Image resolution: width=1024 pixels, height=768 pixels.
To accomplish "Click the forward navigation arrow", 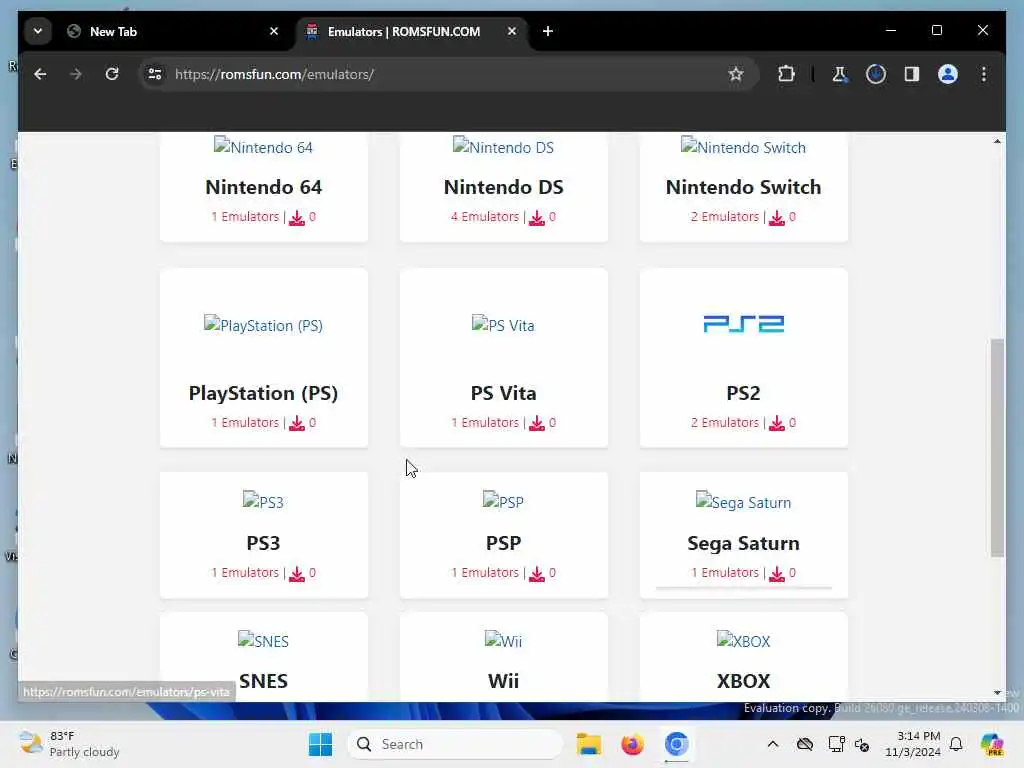I will pyautogui.click(x=76, y=74).
